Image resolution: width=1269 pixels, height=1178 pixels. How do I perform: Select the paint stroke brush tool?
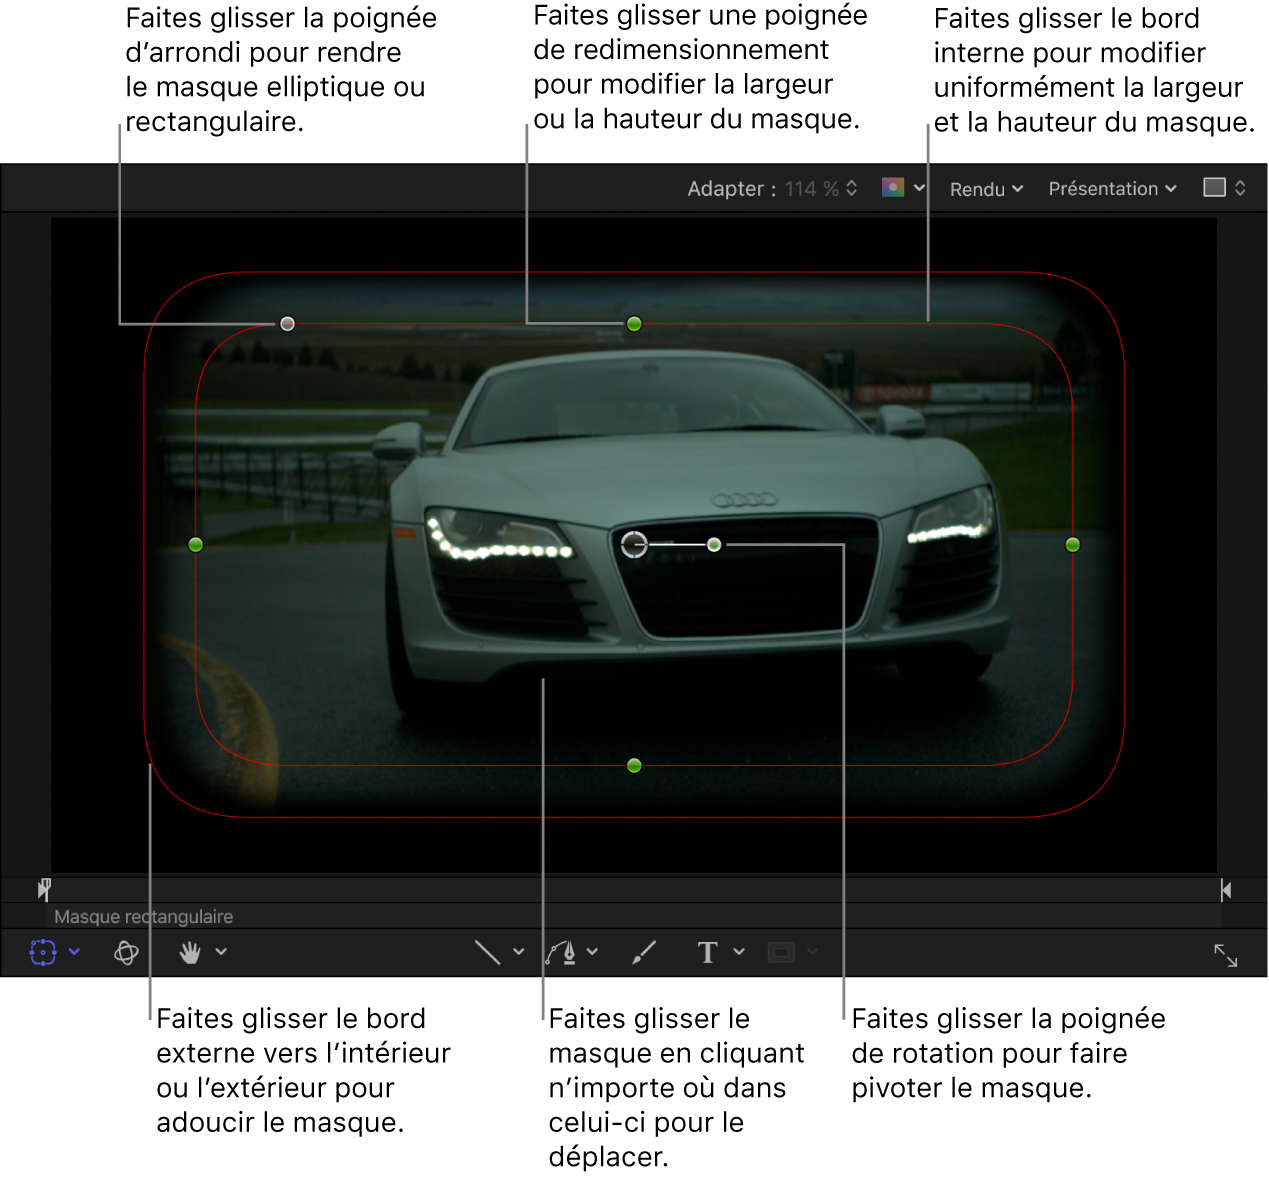coord(644,952)
